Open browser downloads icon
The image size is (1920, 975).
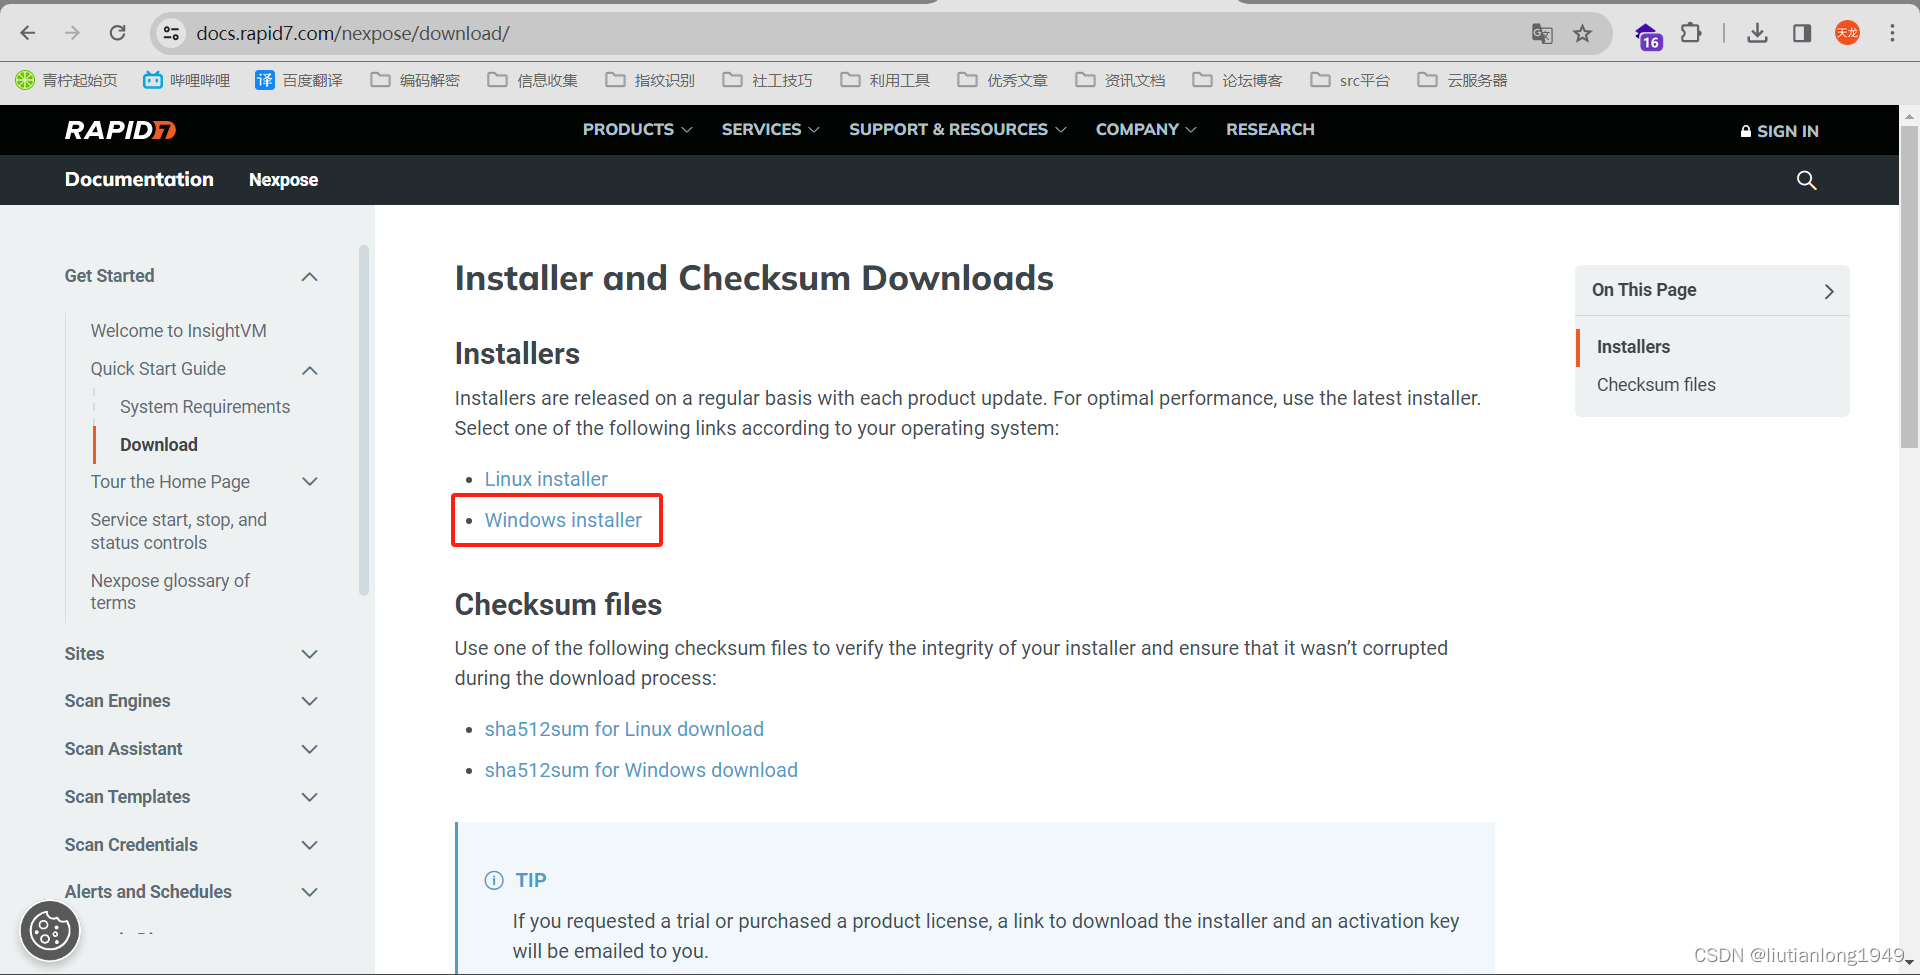1757,33
